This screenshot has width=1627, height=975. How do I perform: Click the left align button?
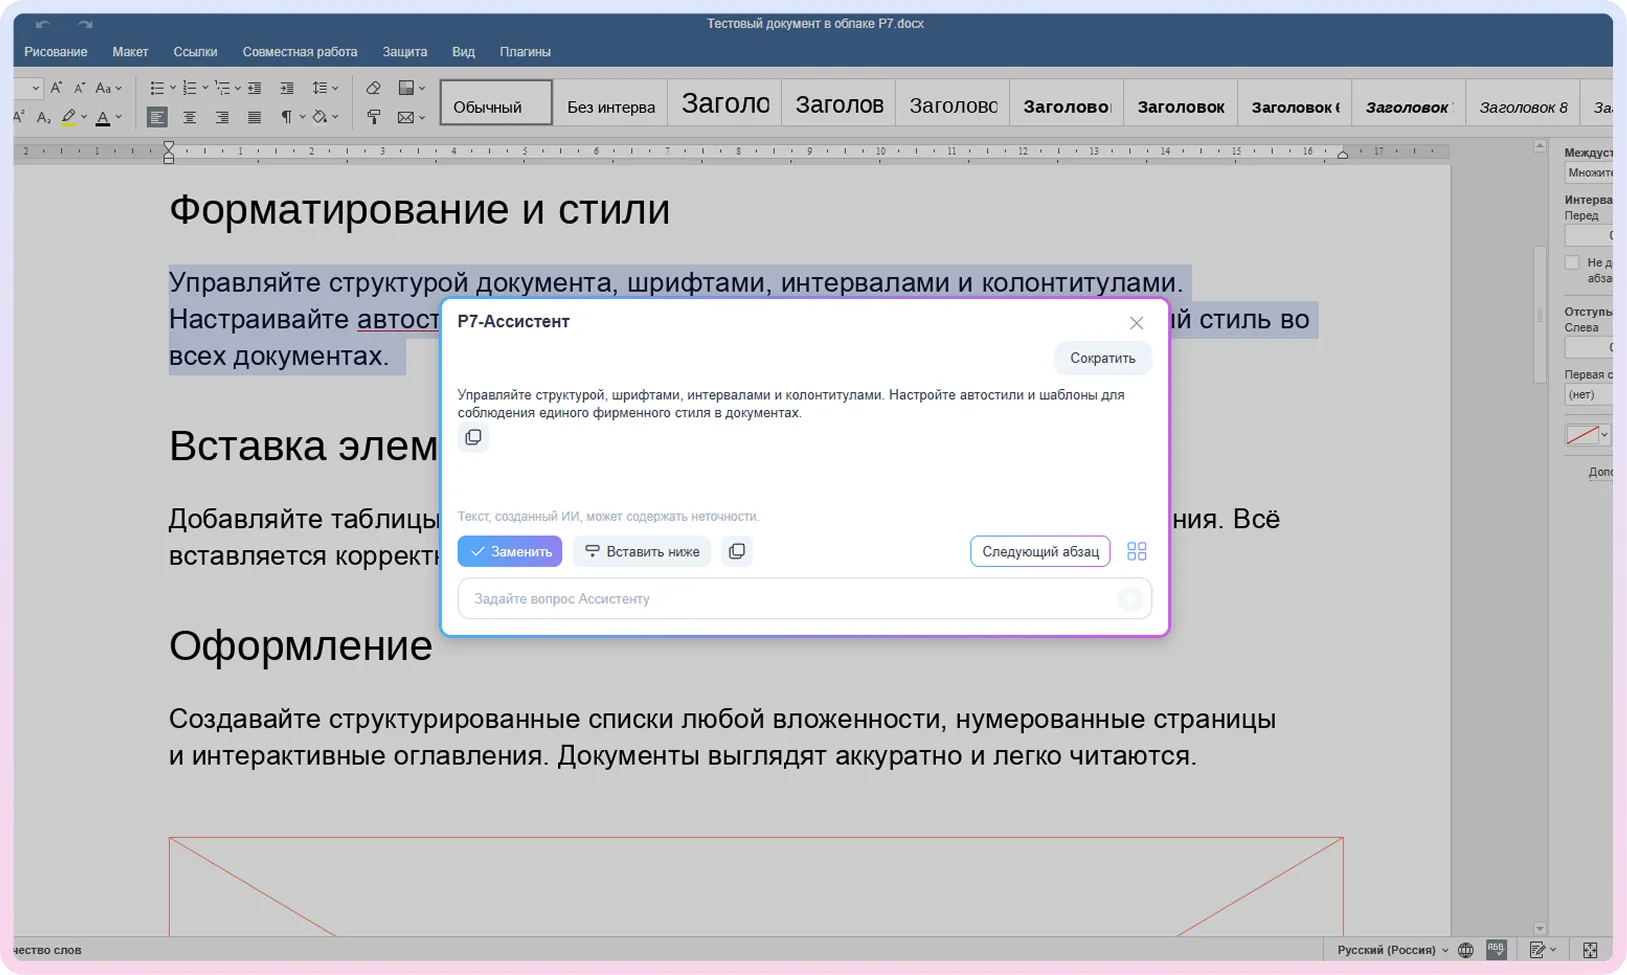(x=157, y=118)
